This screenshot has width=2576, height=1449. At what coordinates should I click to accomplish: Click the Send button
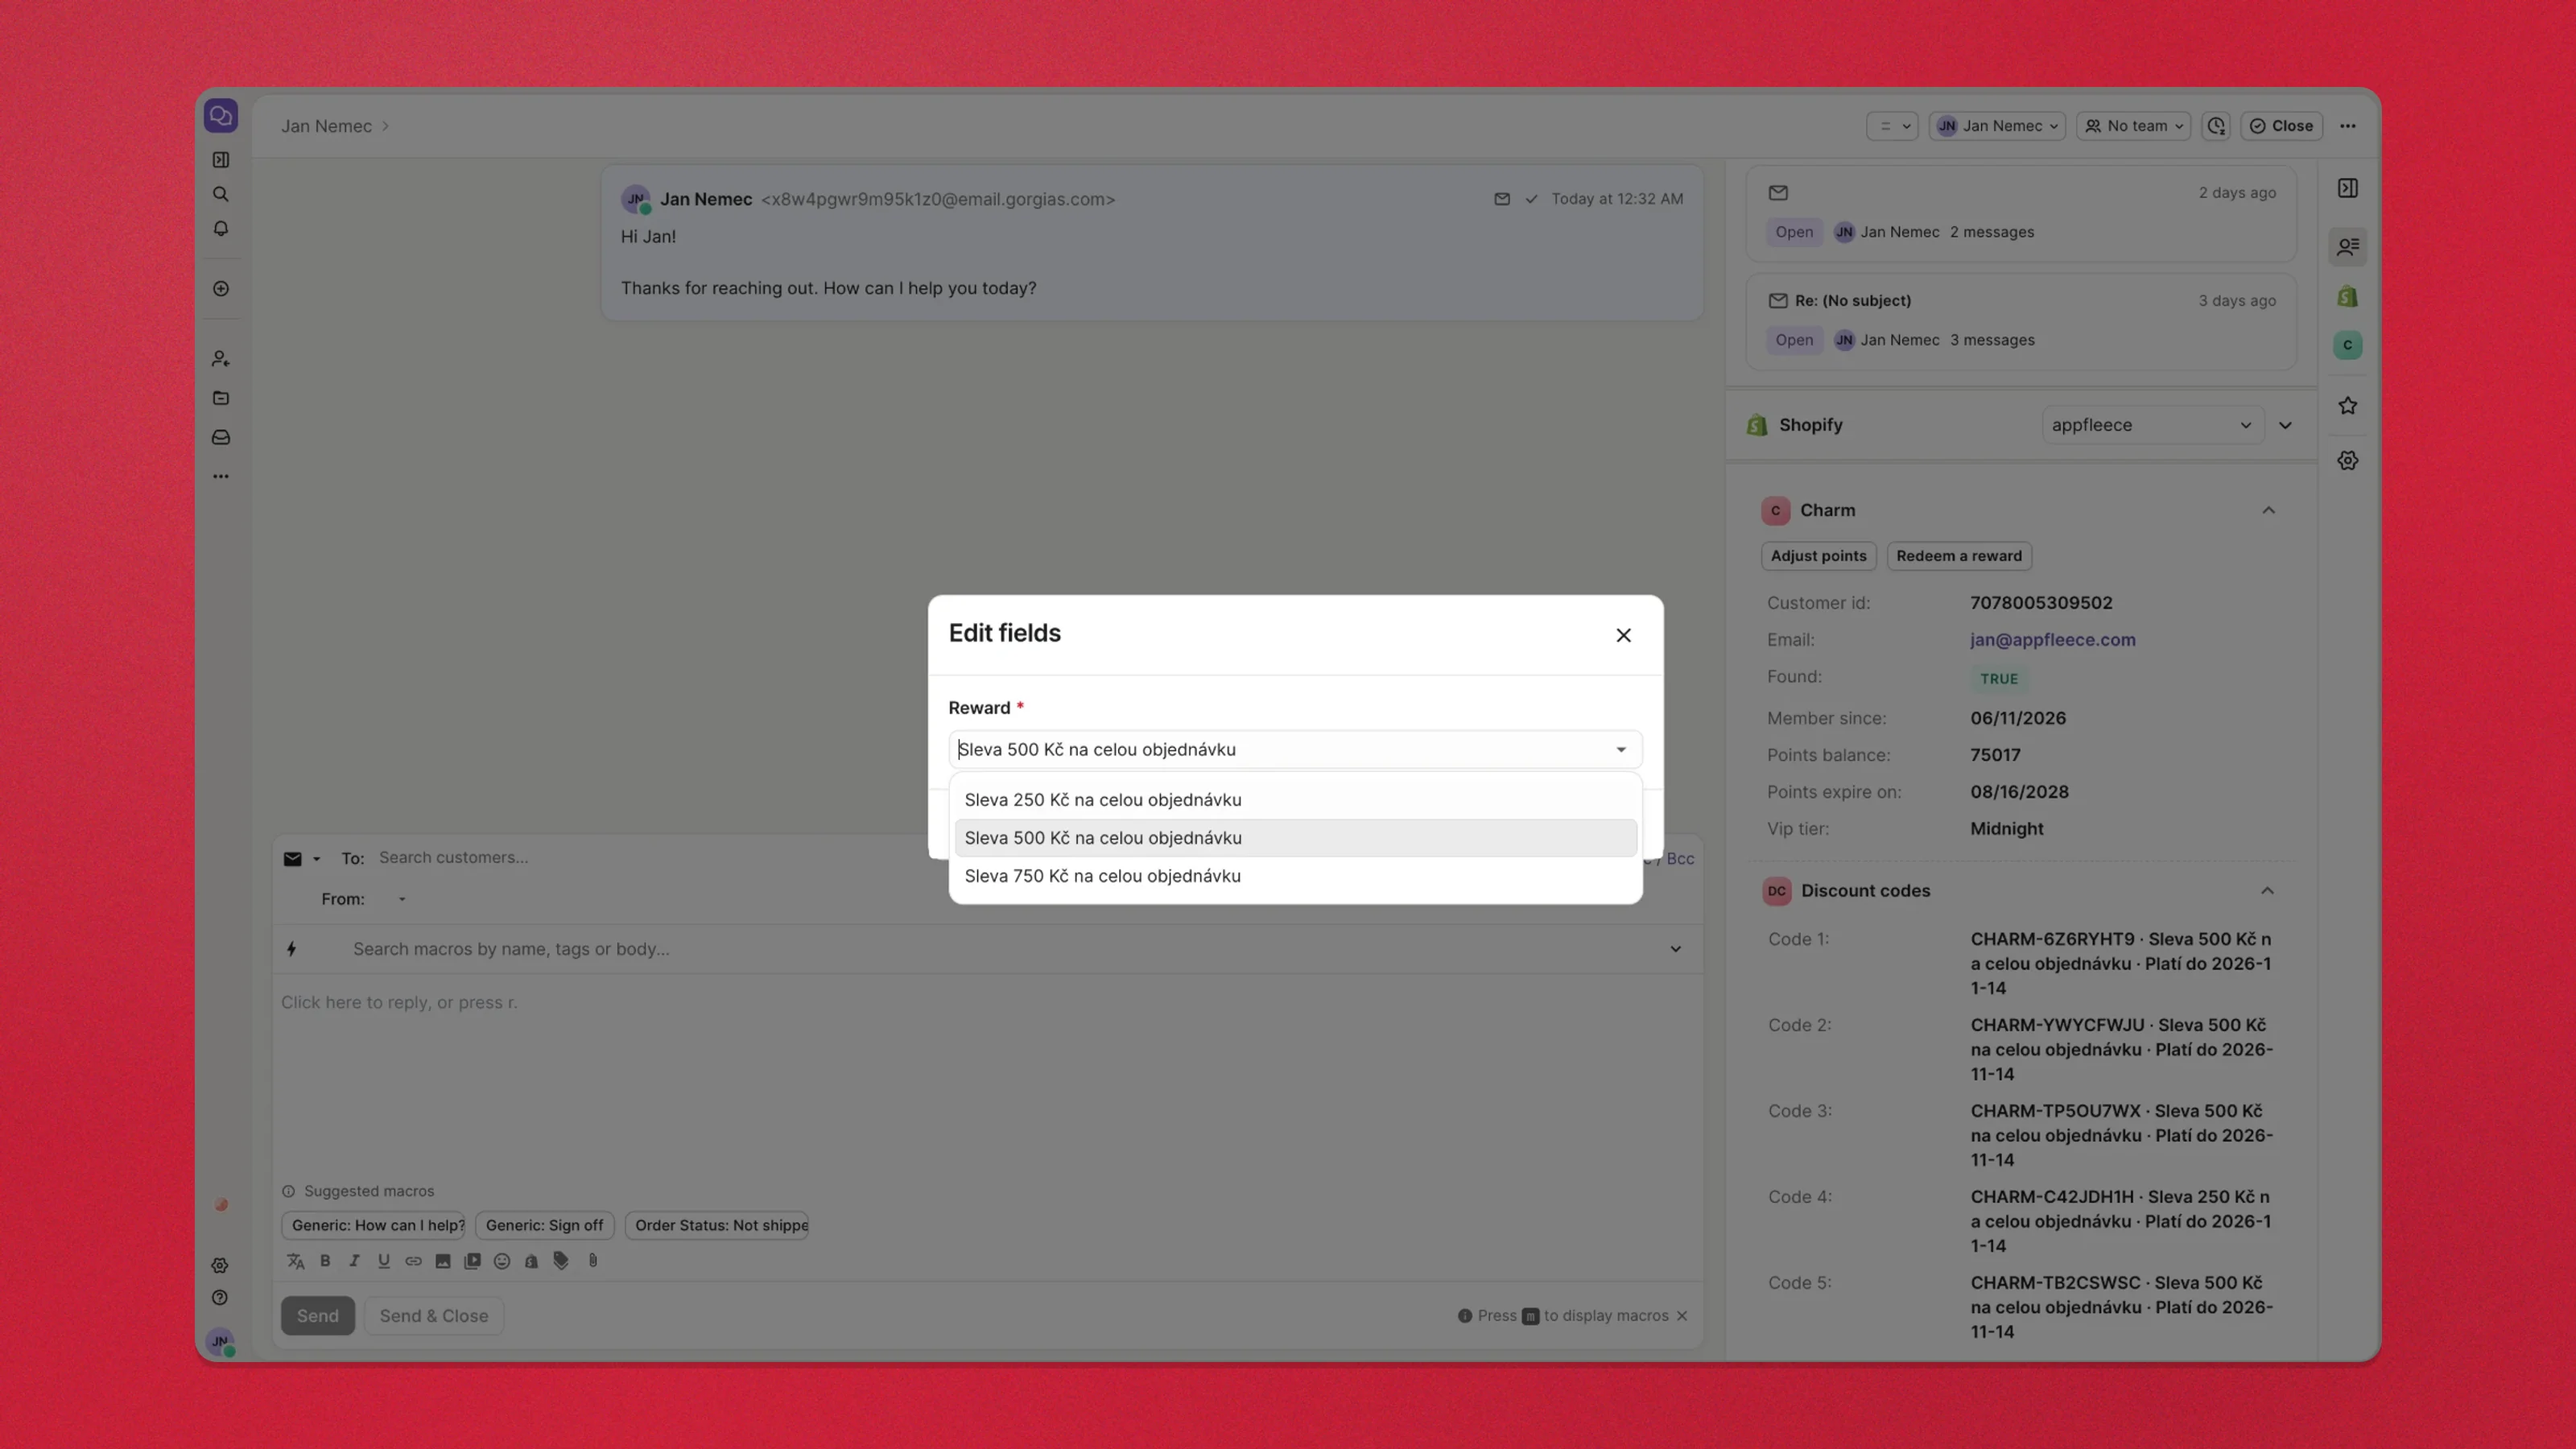click(317, 1316)
